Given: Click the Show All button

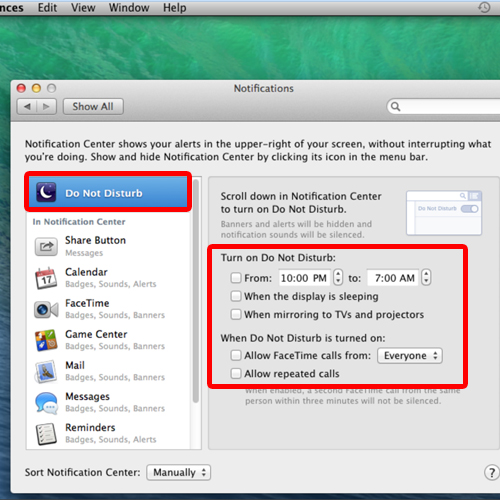Looking at the screenshot, I should pos(93,107).
